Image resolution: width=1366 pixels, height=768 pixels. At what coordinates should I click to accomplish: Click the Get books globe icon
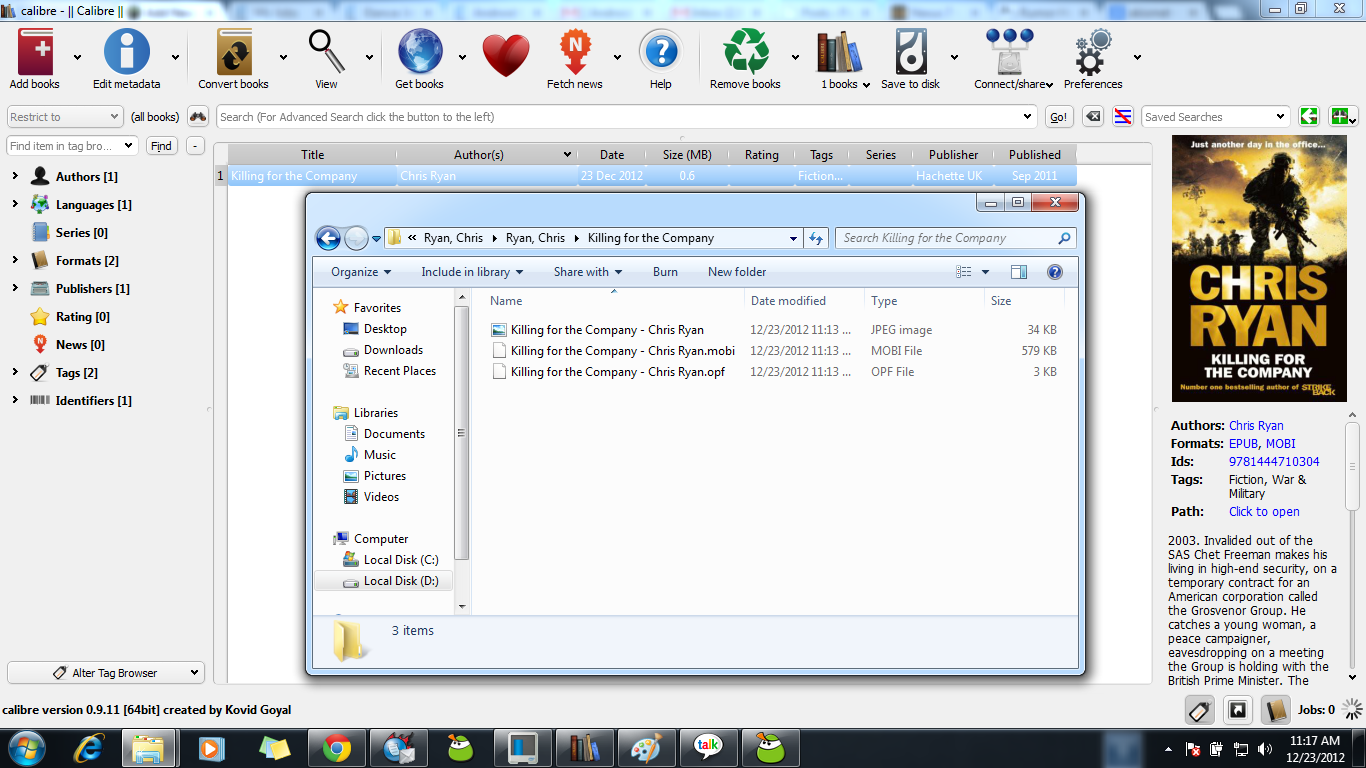coord(418,50)
